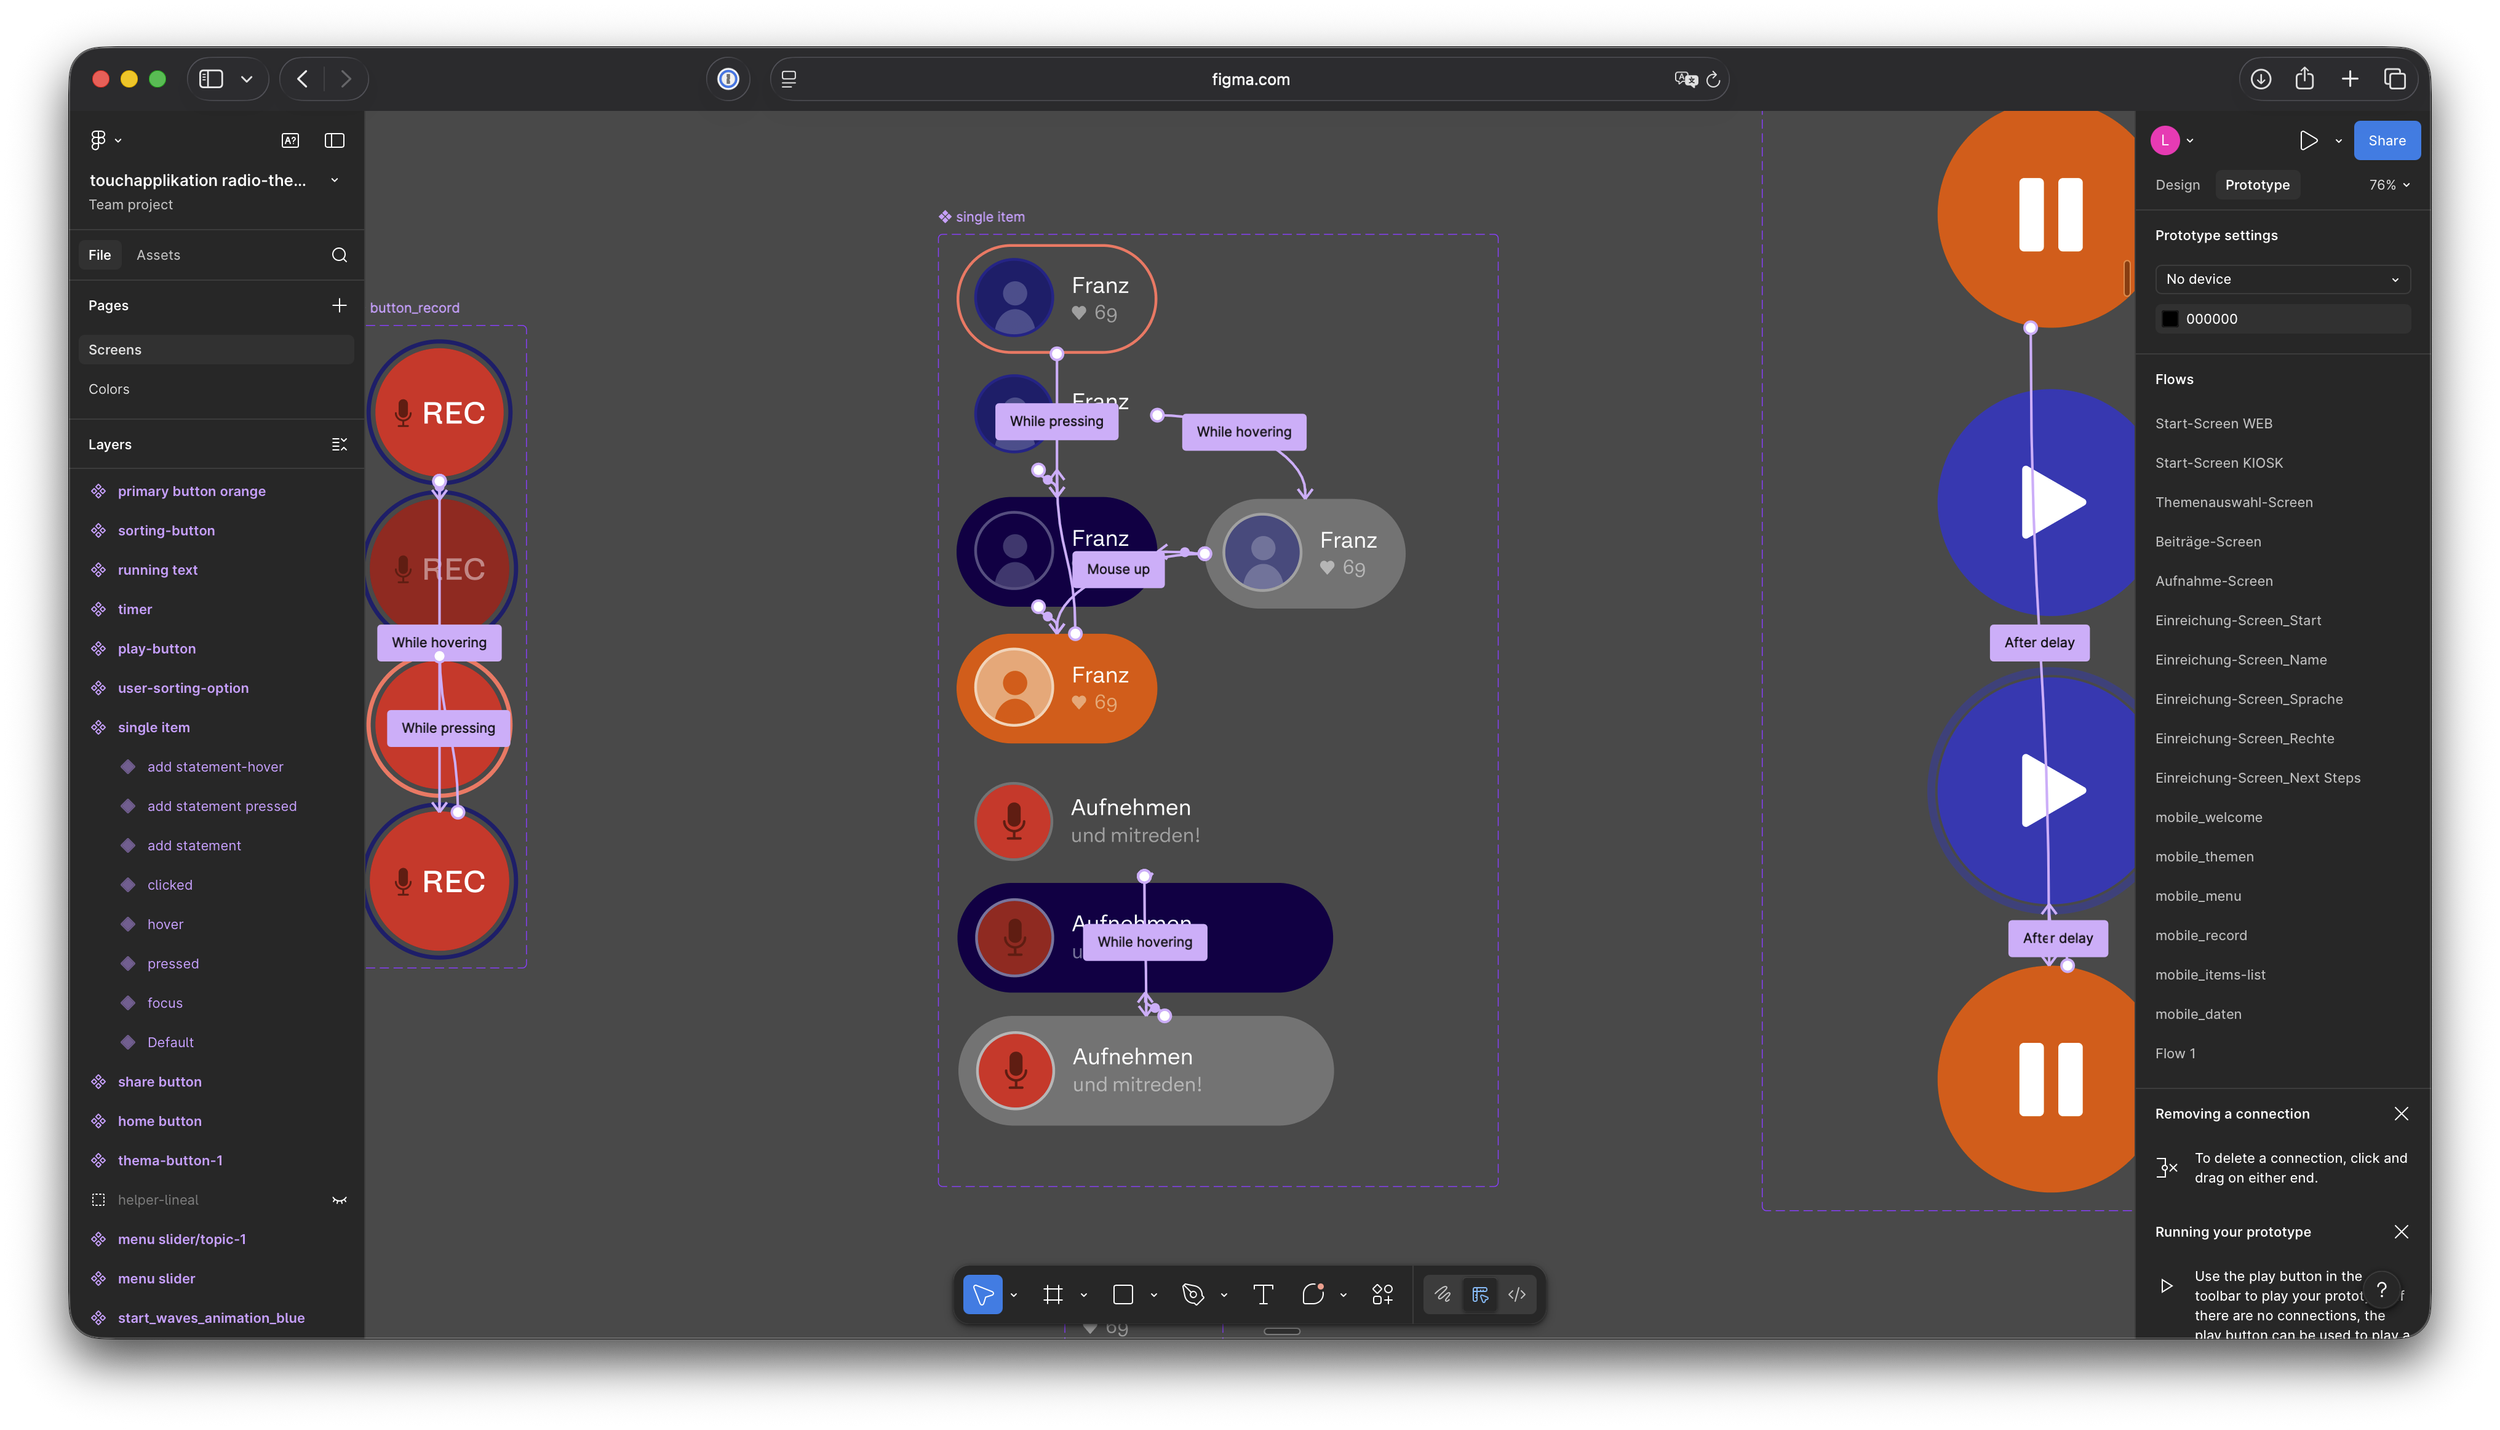Show the hidden helper-lineal layer
The width and height of the screenshot is (2500, 1430).
(339, 1200)
